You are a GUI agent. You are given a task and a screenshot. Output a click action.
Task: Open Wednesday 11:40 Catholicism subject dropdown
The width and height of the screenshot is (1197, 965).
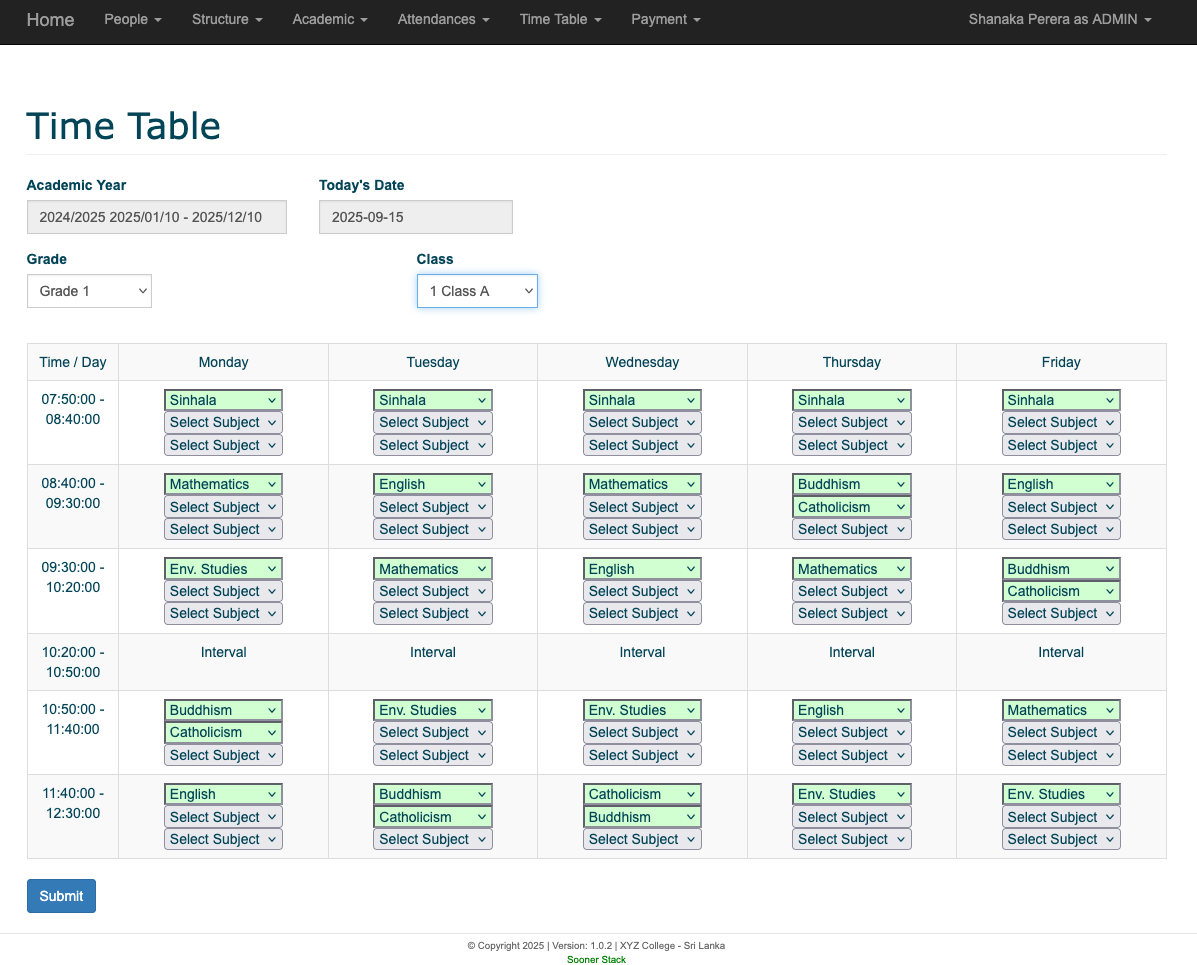pyautogui.click(x=642, y=794)
